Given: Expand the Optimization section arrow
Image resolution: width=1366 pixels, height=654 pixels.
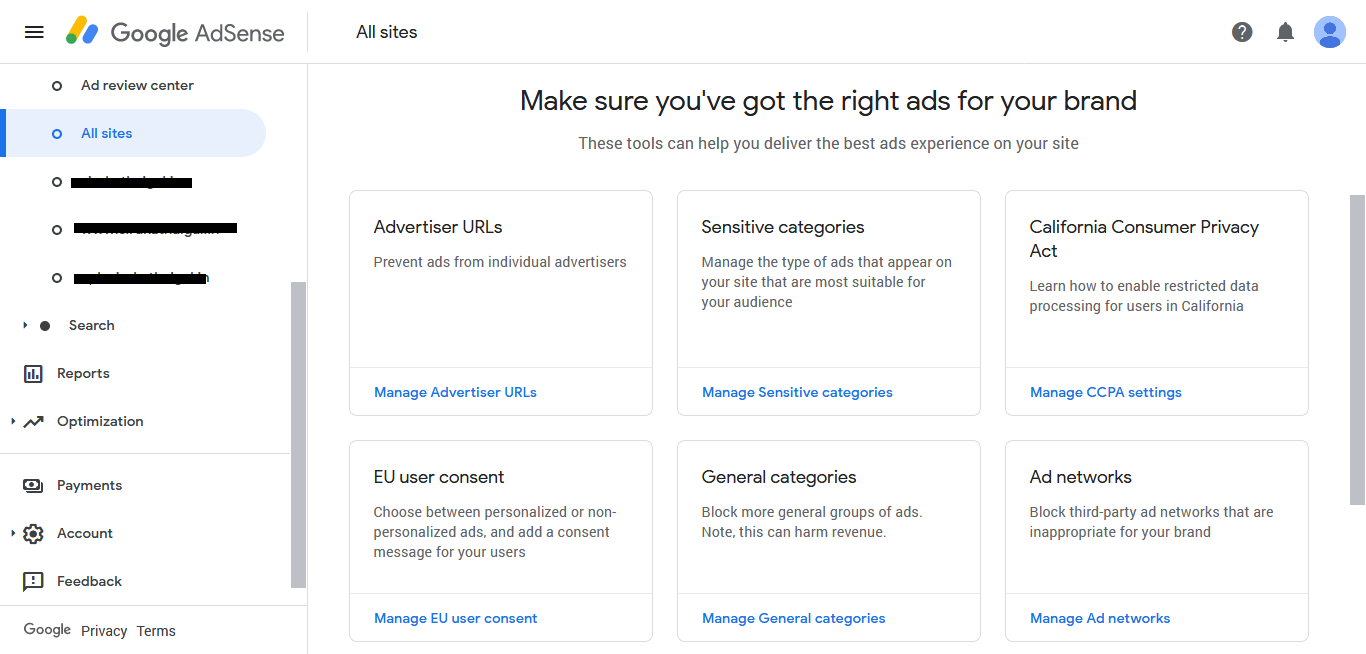Looking at the screenshot, I should click(x=13, y=422).
